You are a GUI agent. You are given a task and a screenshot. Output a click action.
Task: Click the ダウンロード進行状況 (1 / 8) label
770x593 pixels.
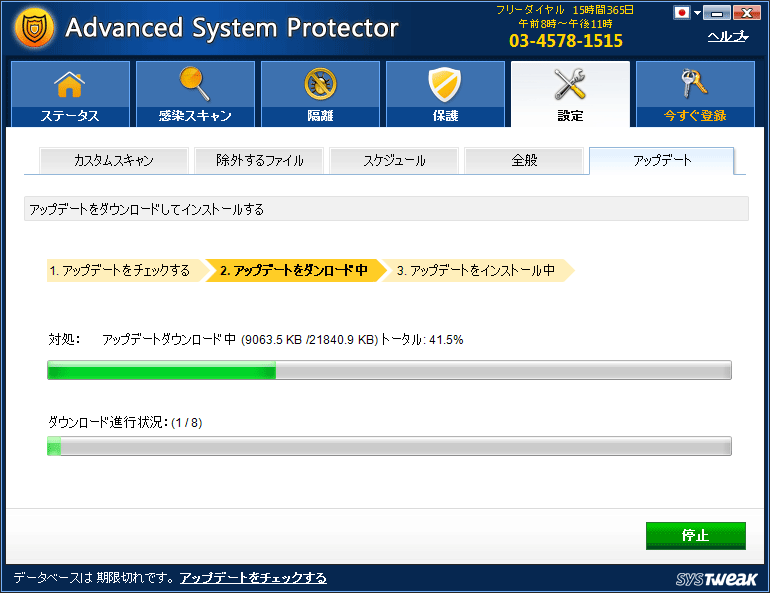[x=125, y=423]
